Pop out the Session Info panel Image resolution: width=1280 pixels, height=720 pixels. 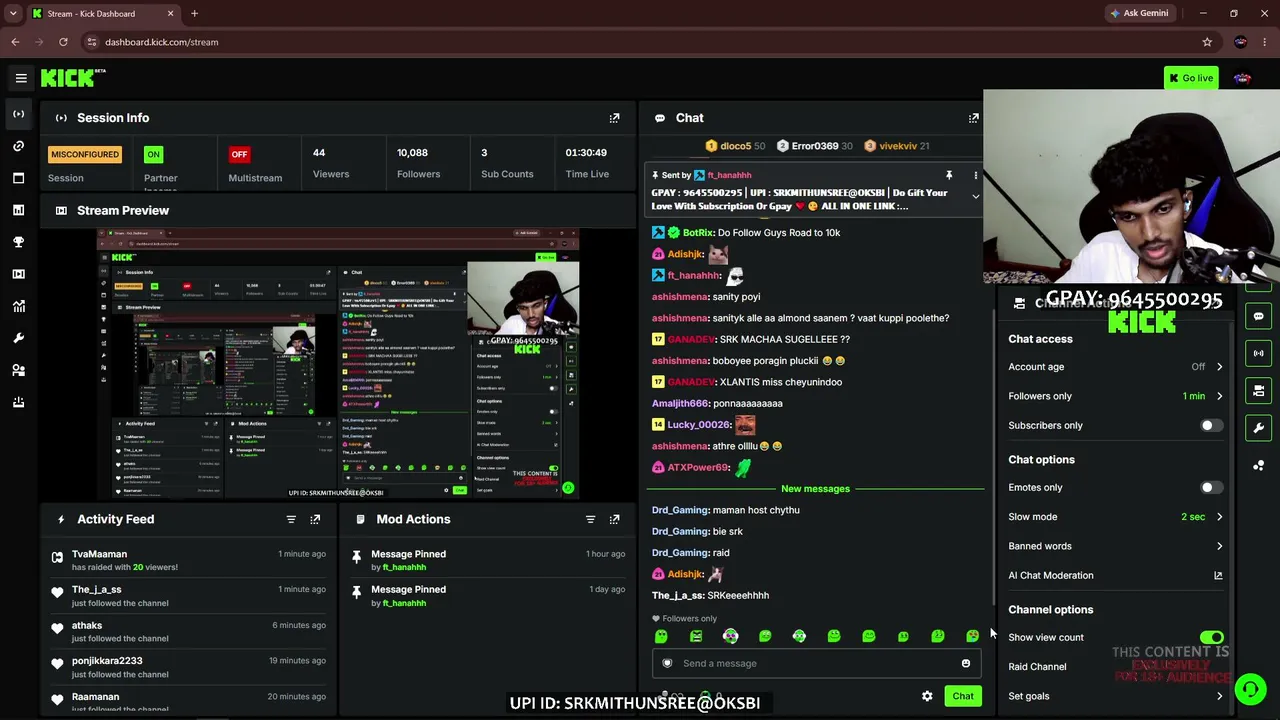614,118
